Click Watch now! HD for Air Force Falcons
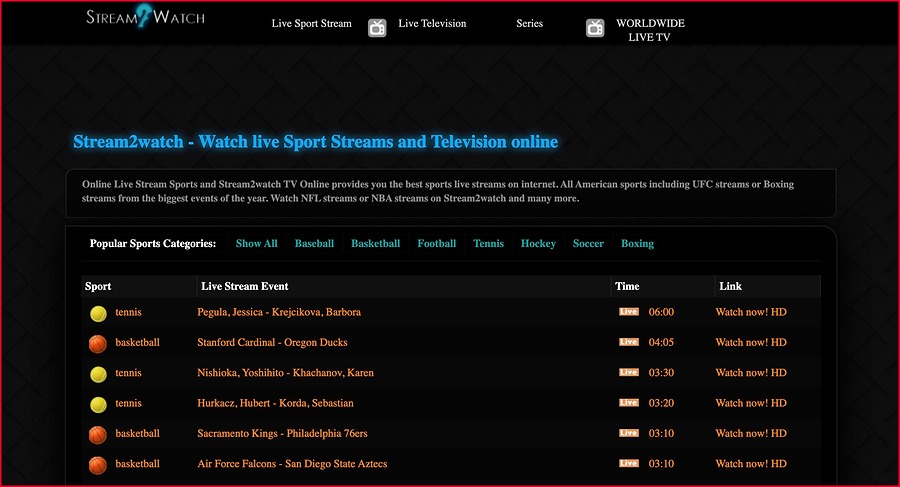Image resolution: width=900 pixels, height=487 pixels. point(751,463)
